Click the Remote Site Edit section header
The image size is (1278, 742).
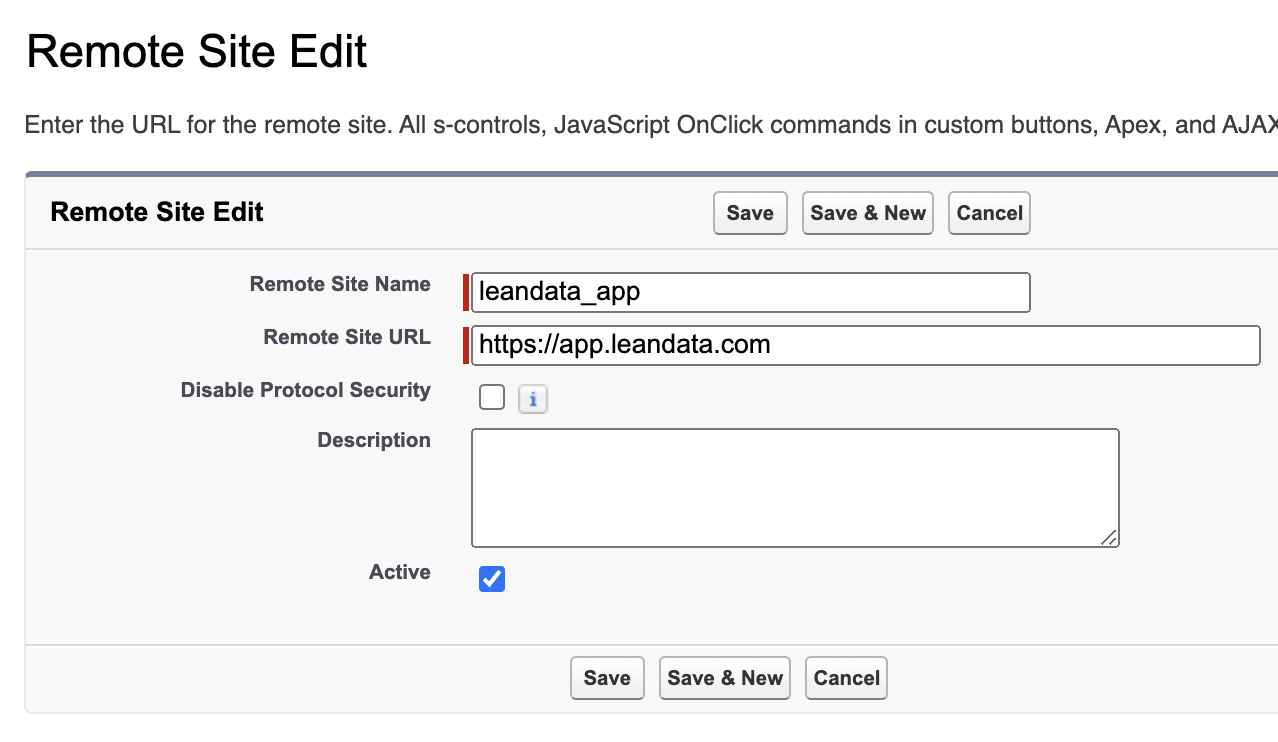(157, 212)
